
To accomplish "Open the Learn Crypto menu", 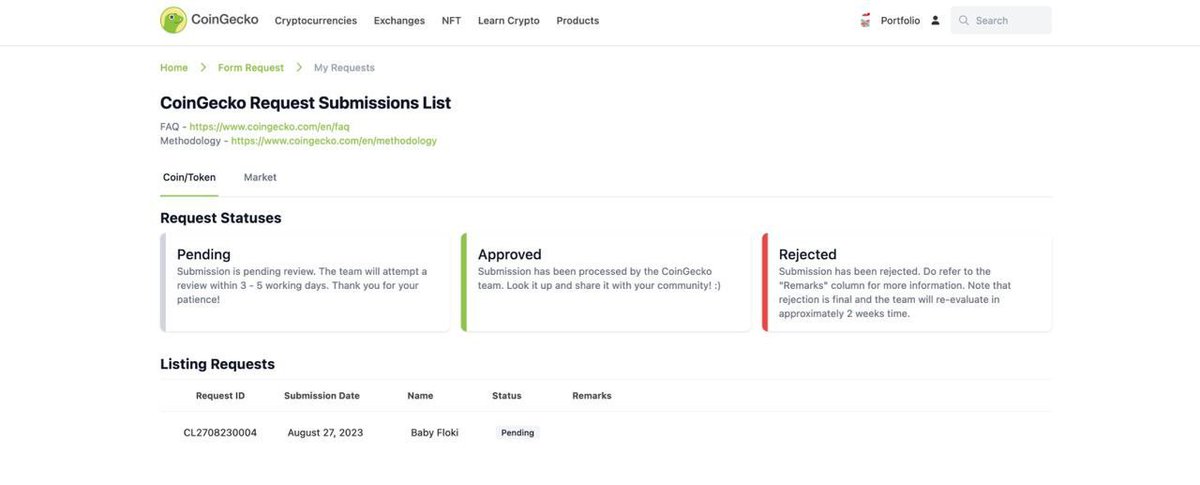I will point(509,20).
